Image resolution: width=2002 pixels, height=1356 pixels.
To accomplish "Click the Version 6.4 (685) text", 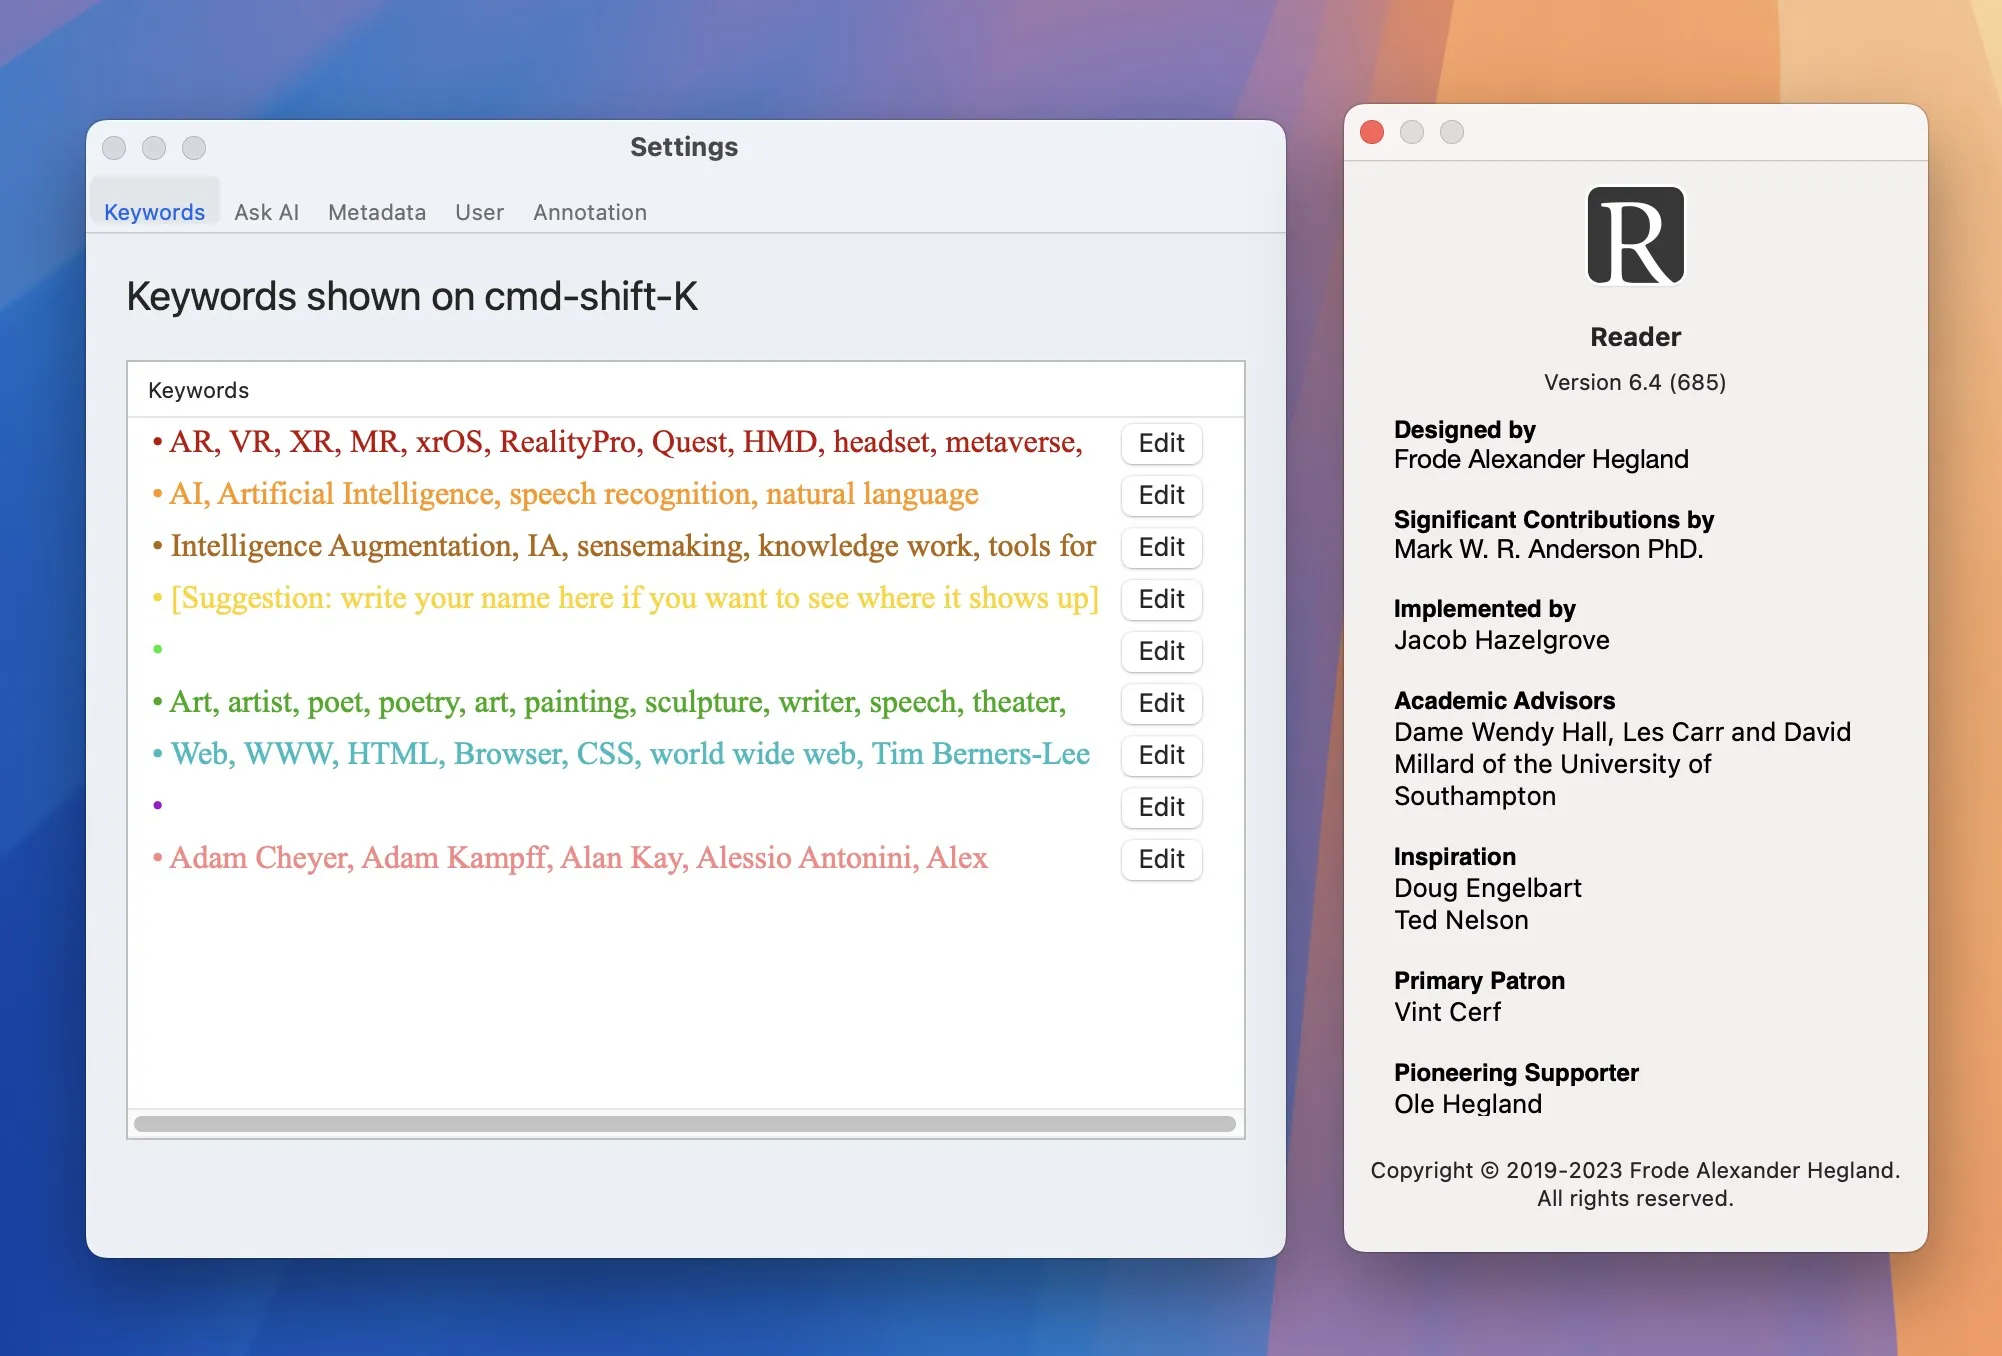I will coord(1635,382).
